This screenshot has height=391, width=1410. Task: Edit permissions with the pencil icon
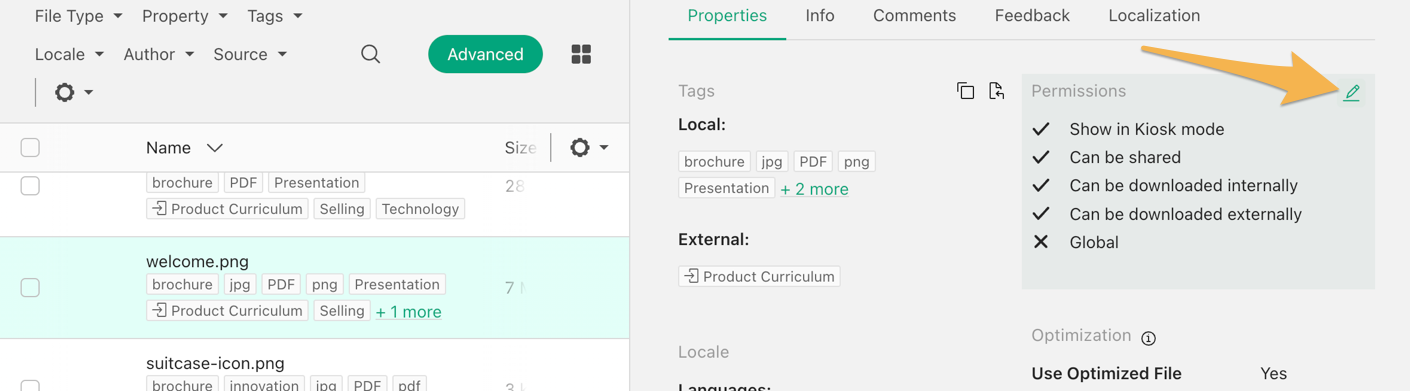click(1352, 92)
